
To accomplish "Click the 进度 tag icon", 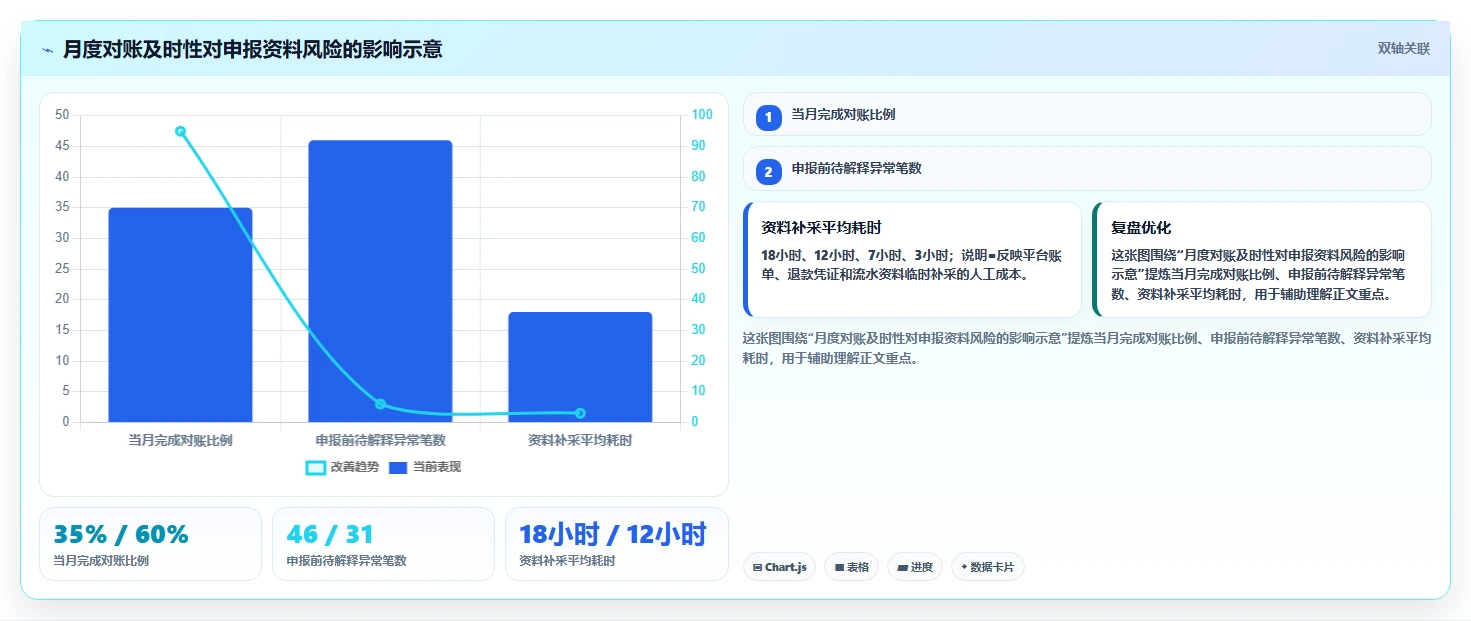I will click(902, 567).
